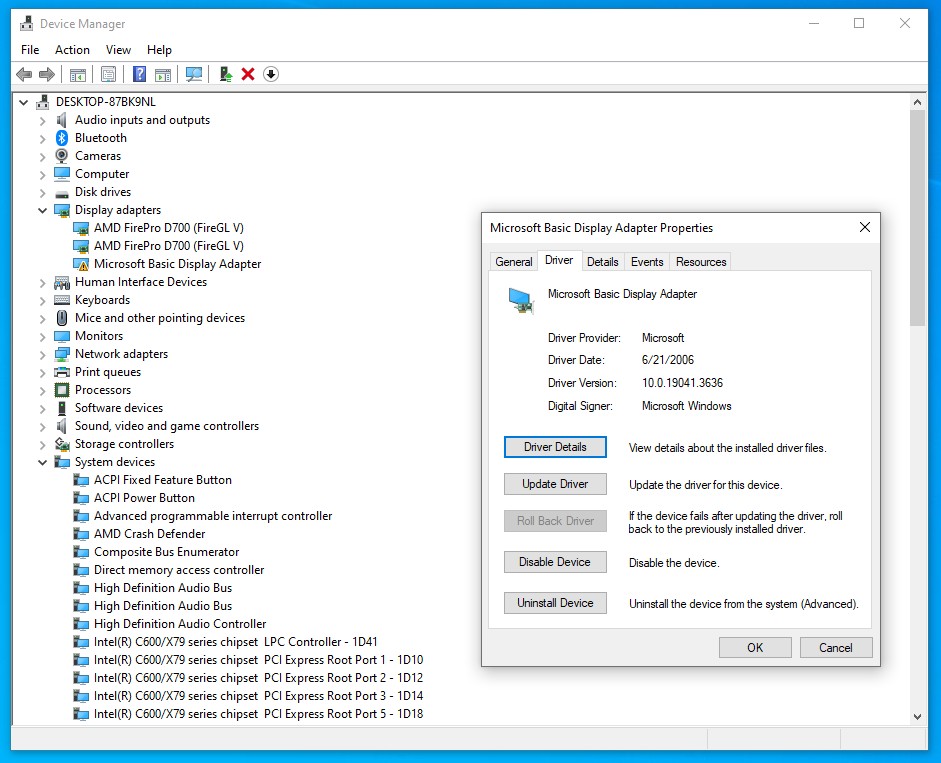Collapse the System devices category
Viewport: 941px width, 763px height.
[x=43, y=463]
